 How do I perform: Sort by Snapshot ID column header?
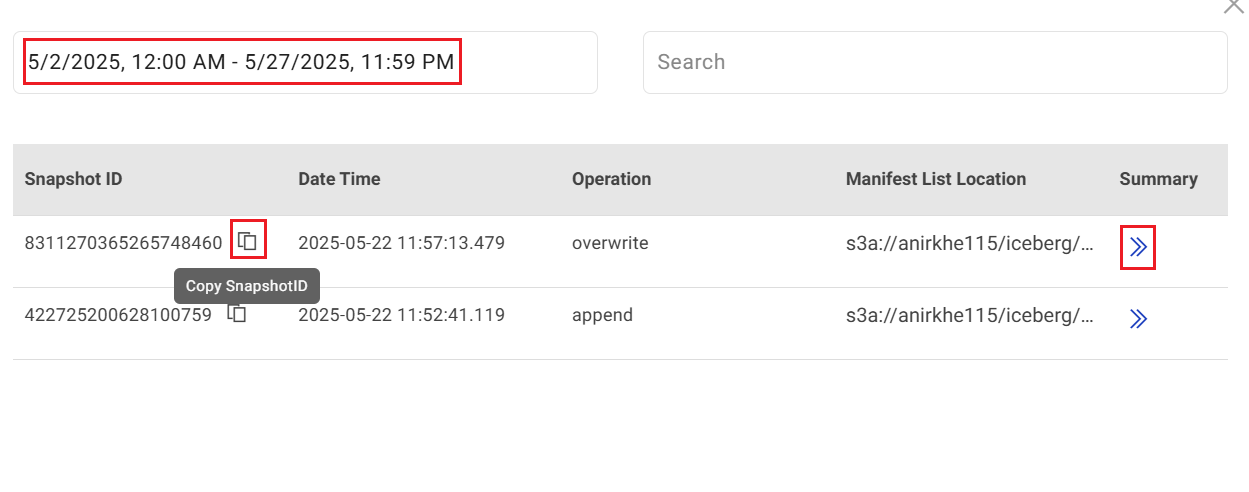pyautogui.click(x=73, y=179)
